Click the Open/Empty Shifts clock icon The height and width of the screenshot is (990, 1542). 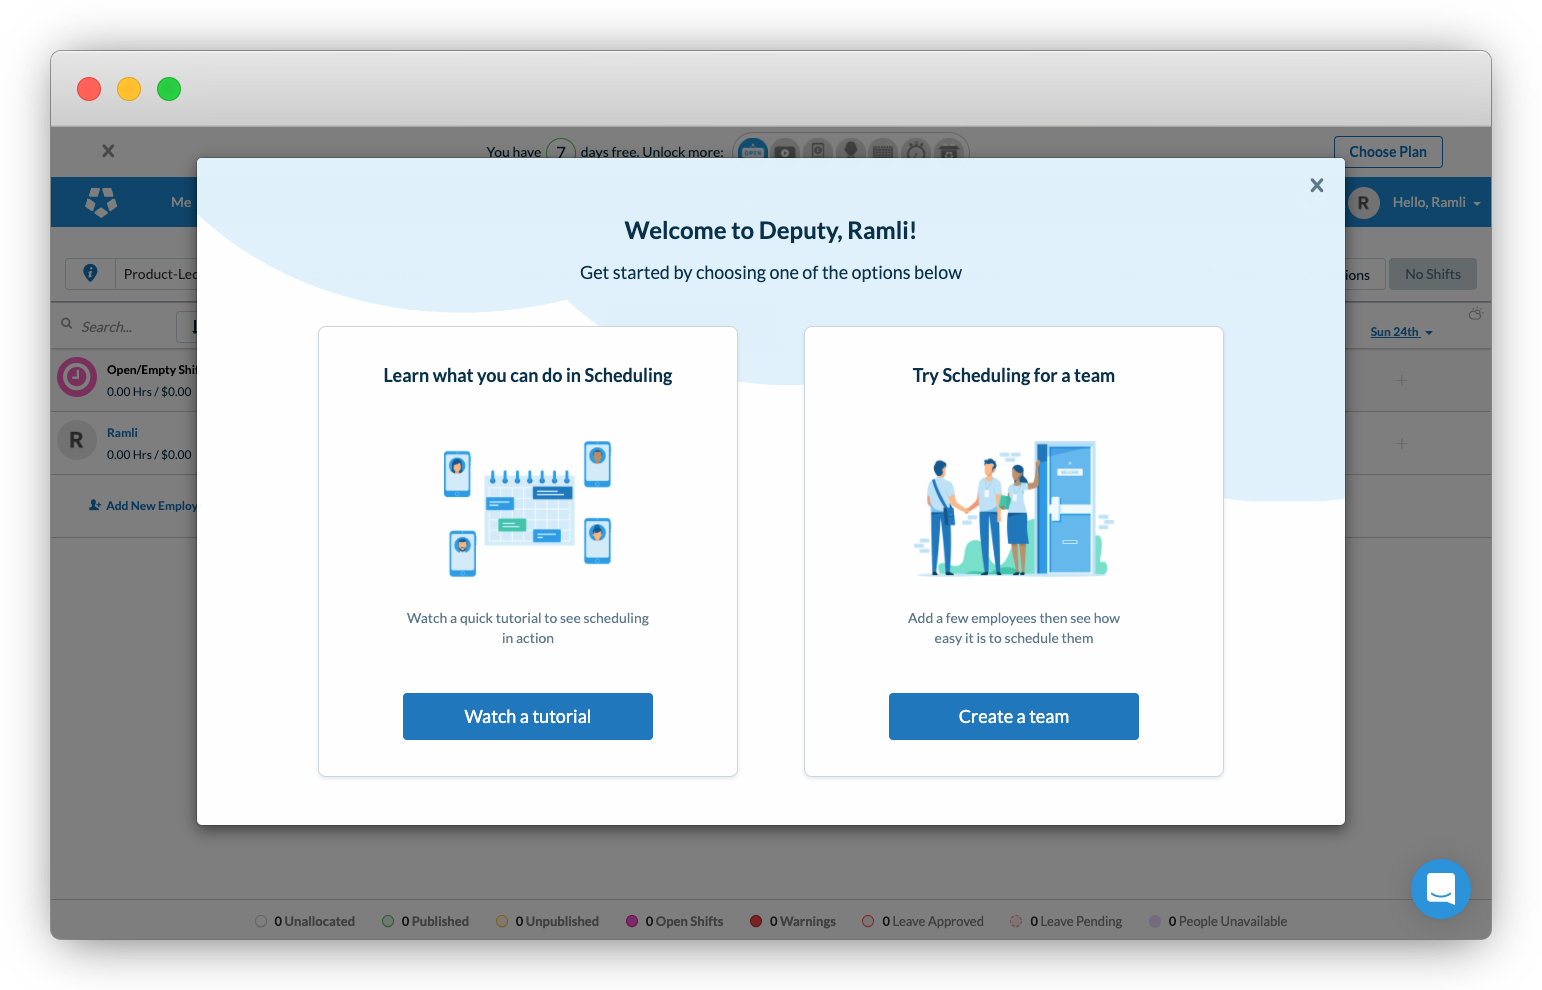77,377
